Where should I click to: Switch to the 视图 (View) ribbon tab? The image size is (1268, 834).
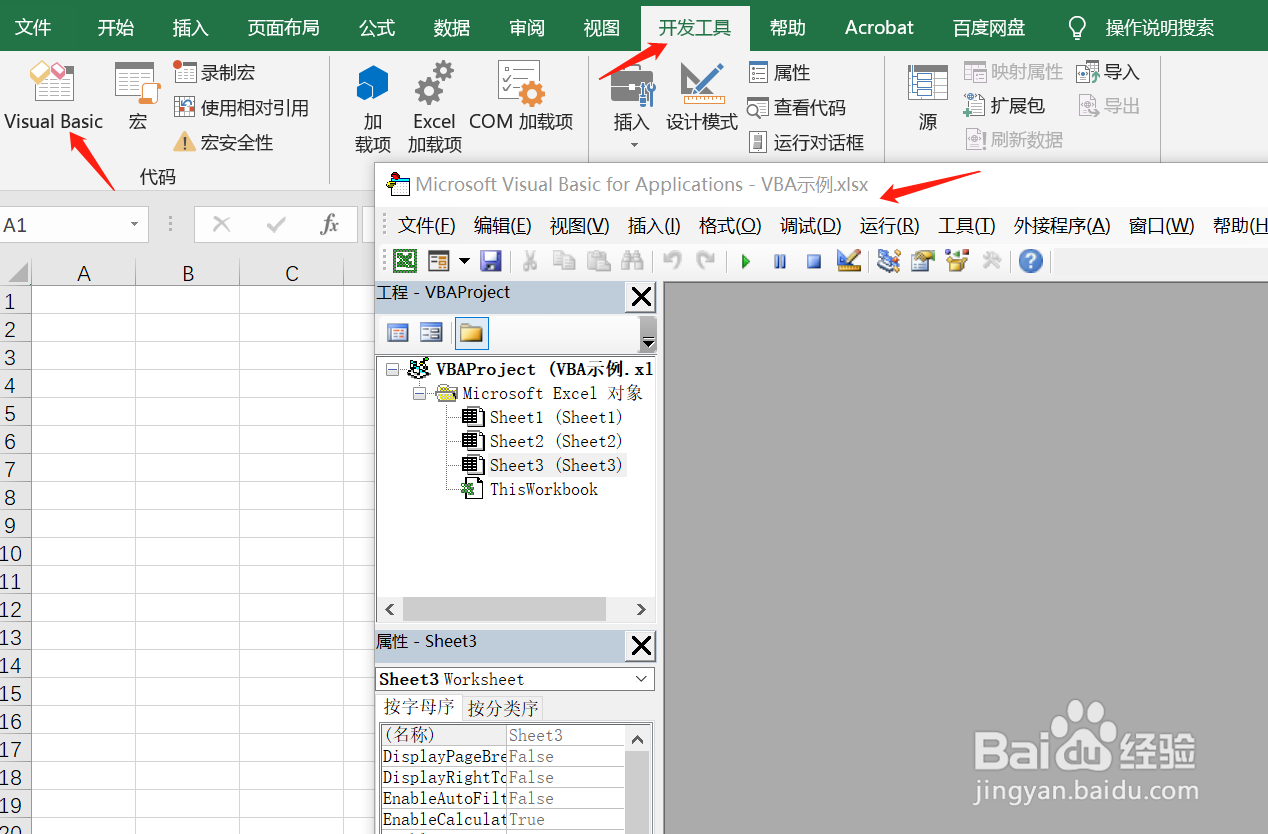(602, 27)
